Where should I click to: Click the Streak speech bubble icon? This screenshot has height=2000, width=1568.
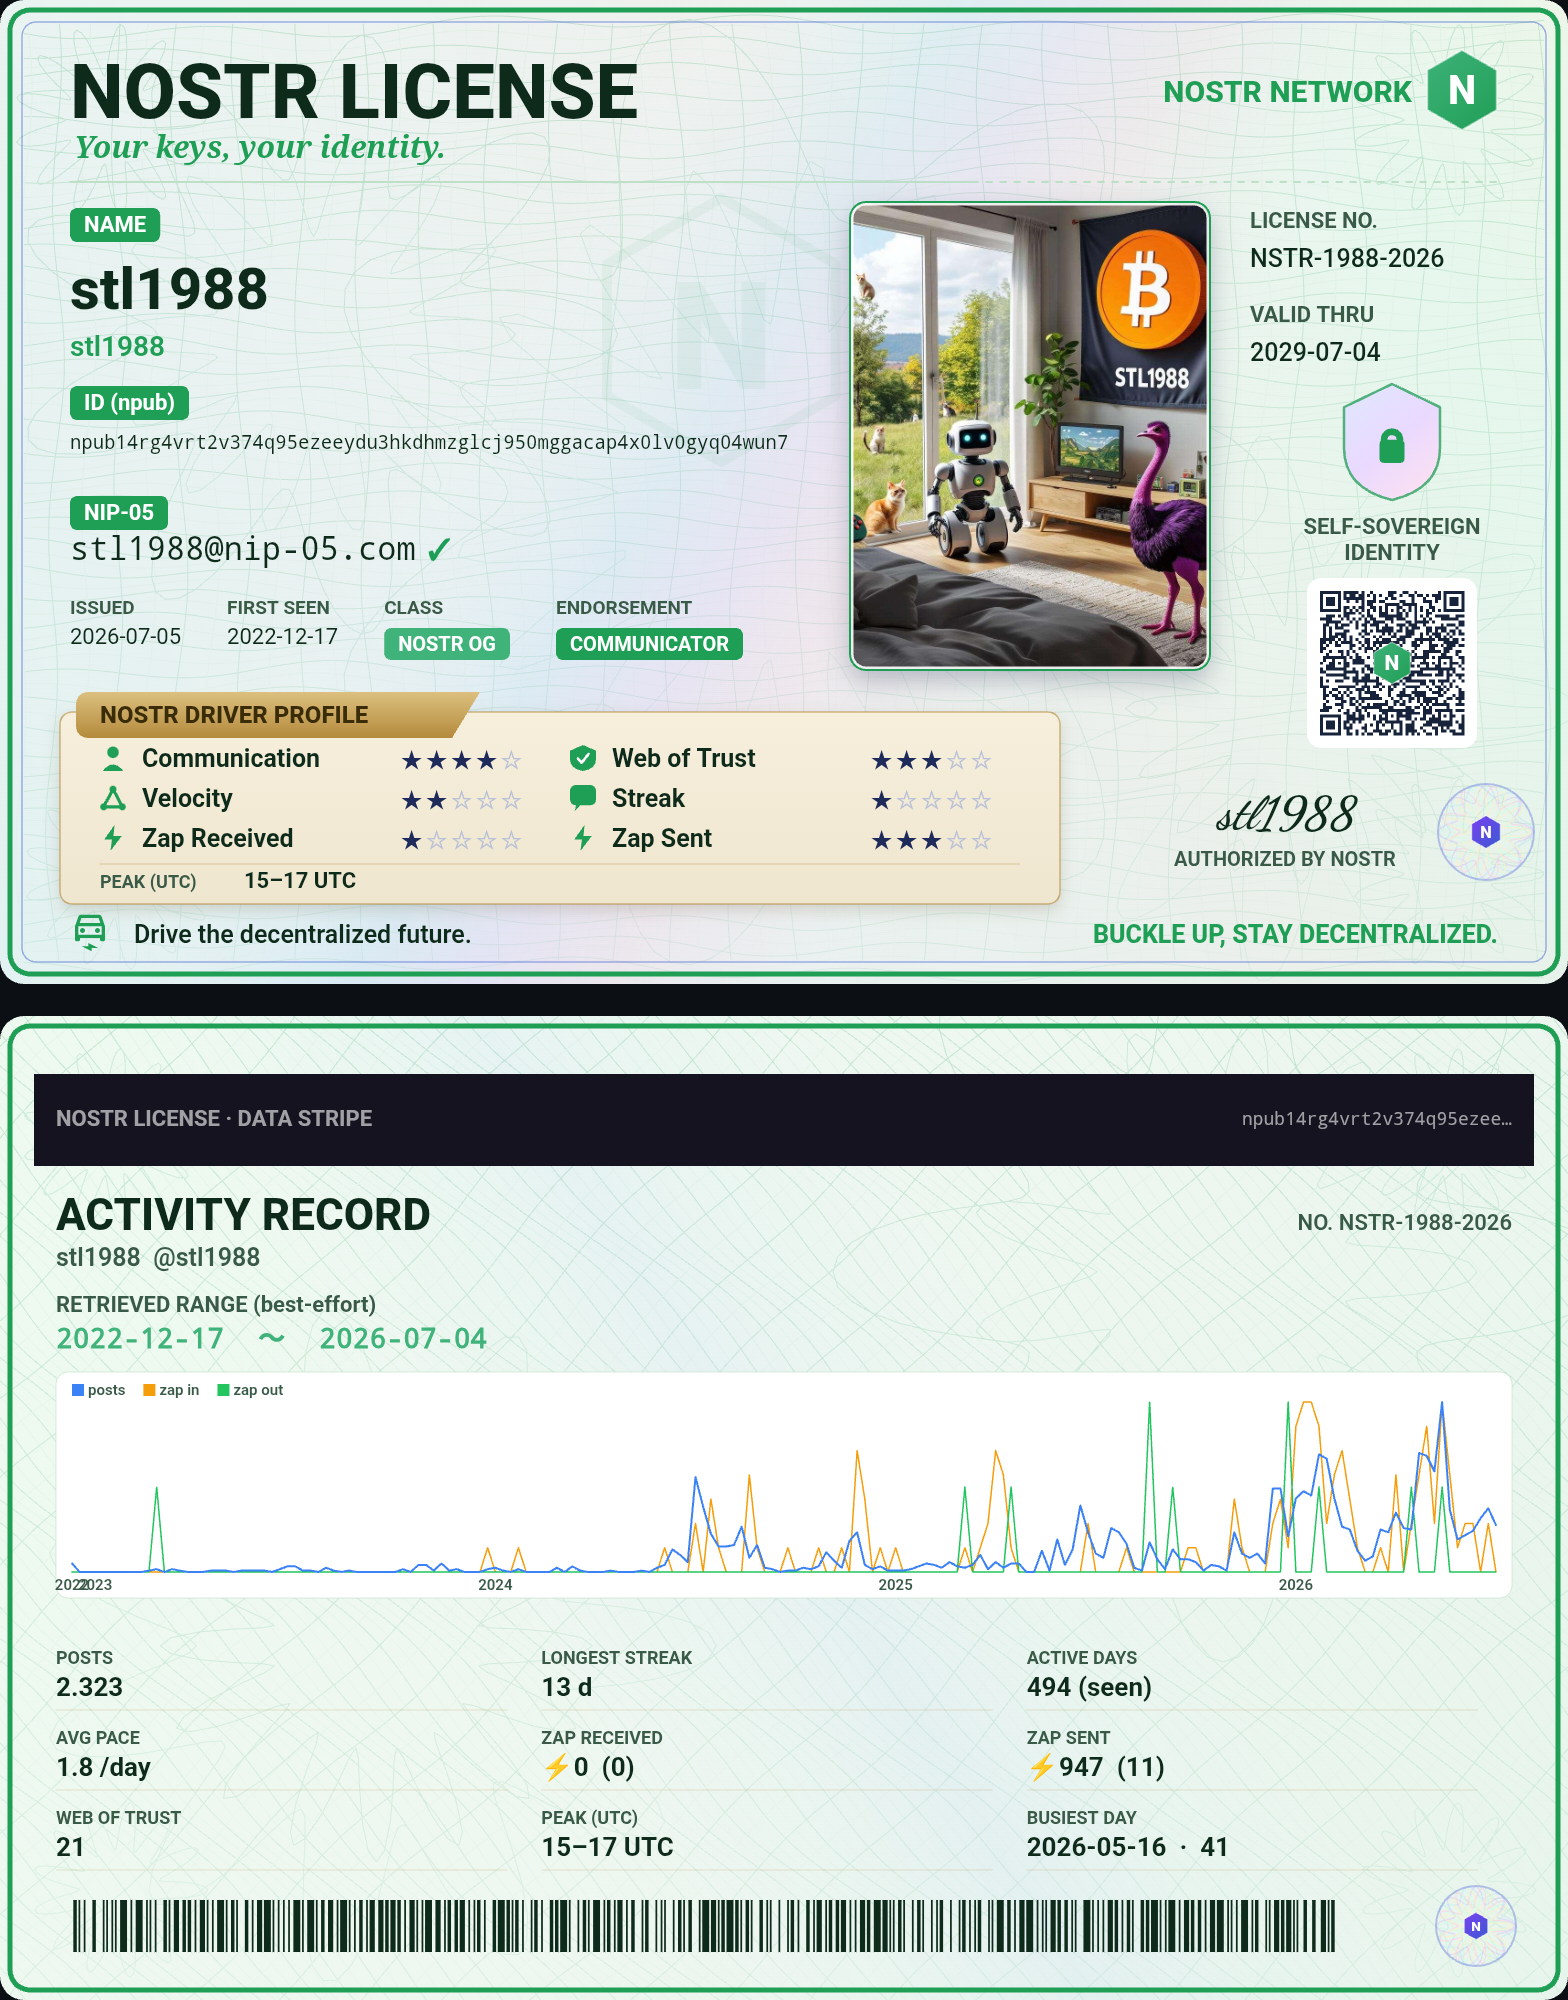tap(583, 797)
